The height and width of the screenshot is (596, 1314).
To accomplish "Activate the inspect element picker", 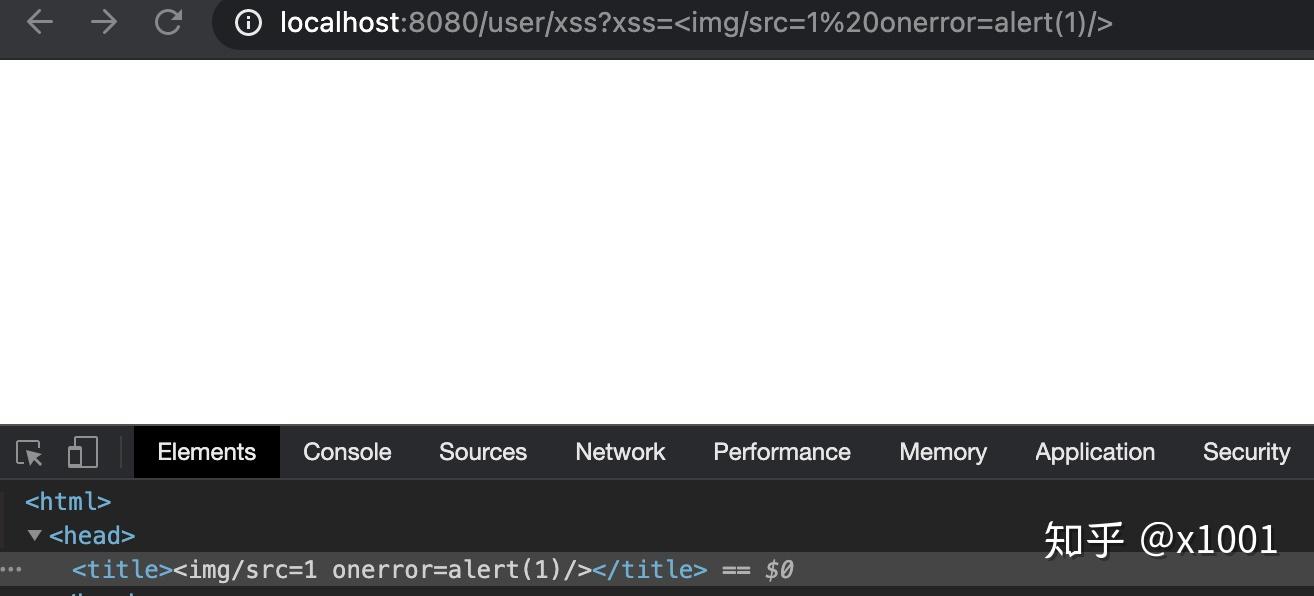I will click(x=30, y=453).
